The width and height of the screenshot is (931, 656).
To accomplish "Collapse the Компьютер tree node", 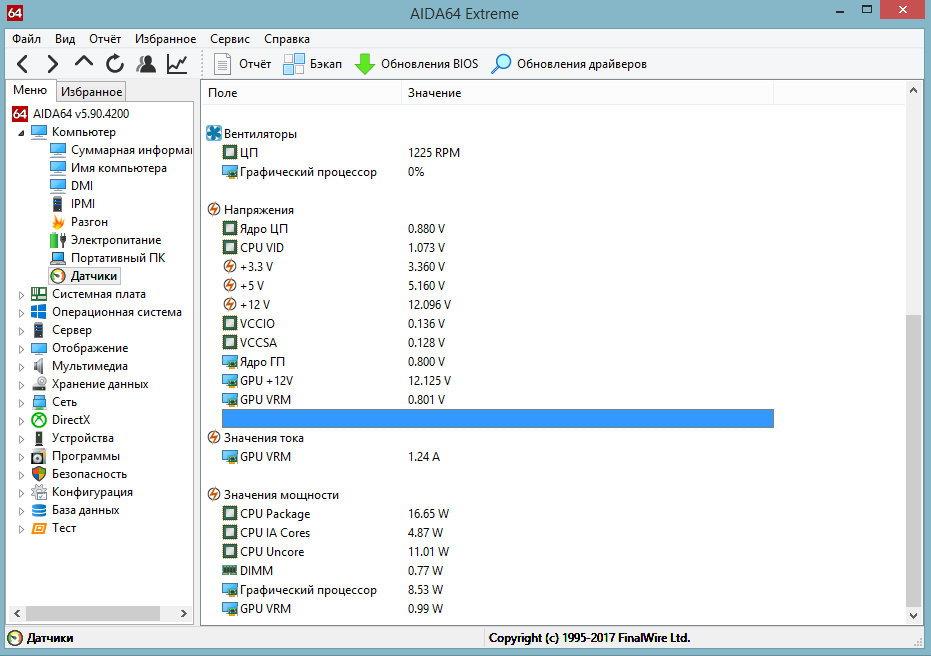I will pyautogui.click(x=21, y=132).
